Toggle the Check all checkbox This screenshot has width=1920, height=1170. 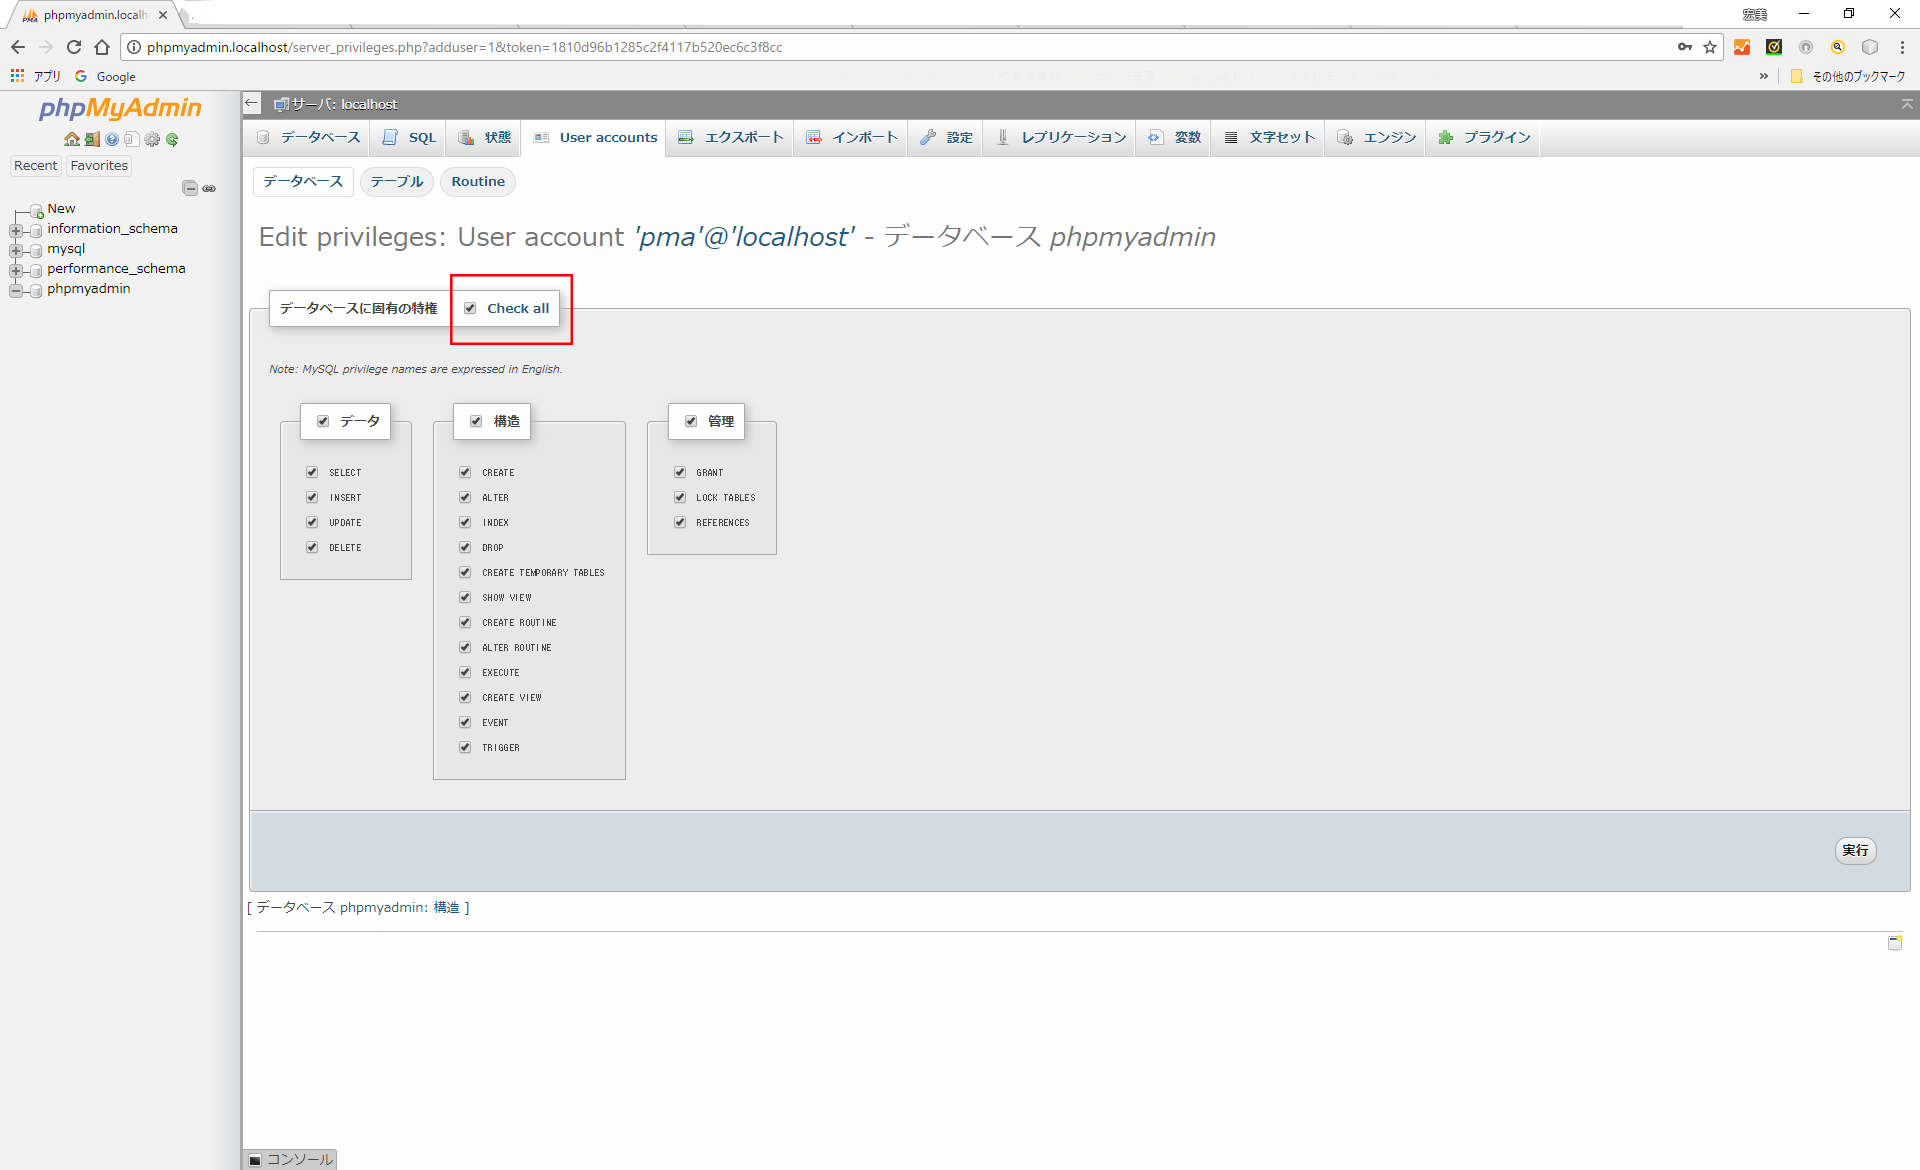click(470, 309)
